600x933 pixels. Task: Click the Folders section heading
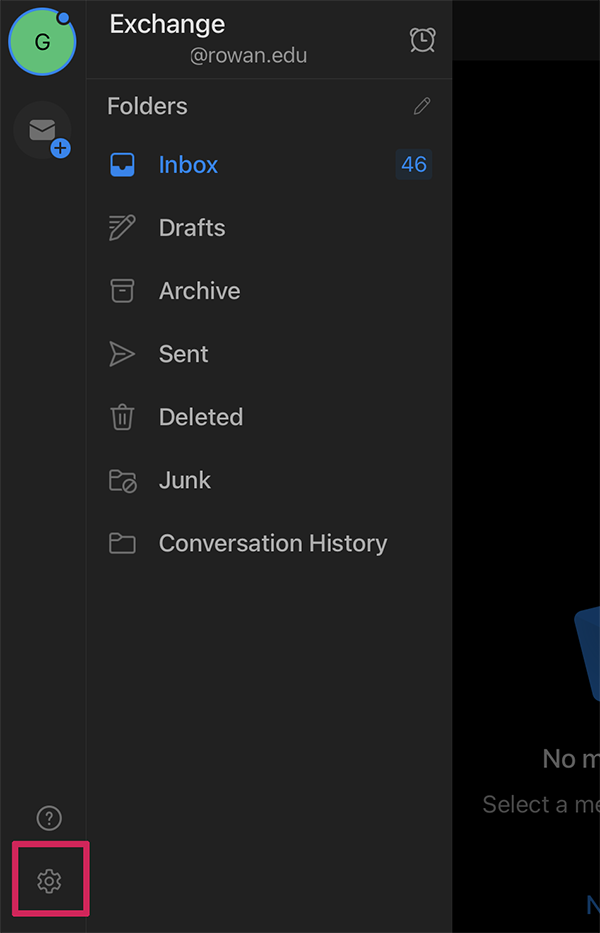pos(147,106)
